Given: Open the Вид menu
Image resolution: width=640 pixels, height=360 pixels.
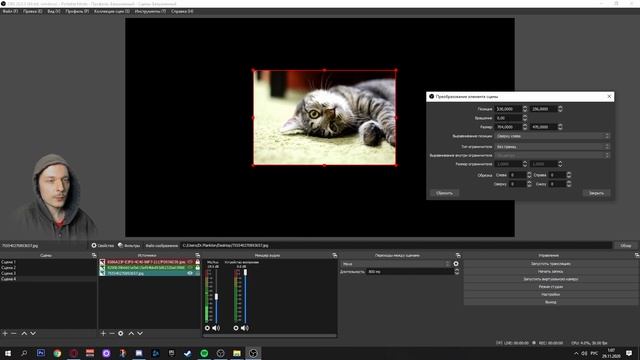Looking at the screenshot, I should (53, 11).
